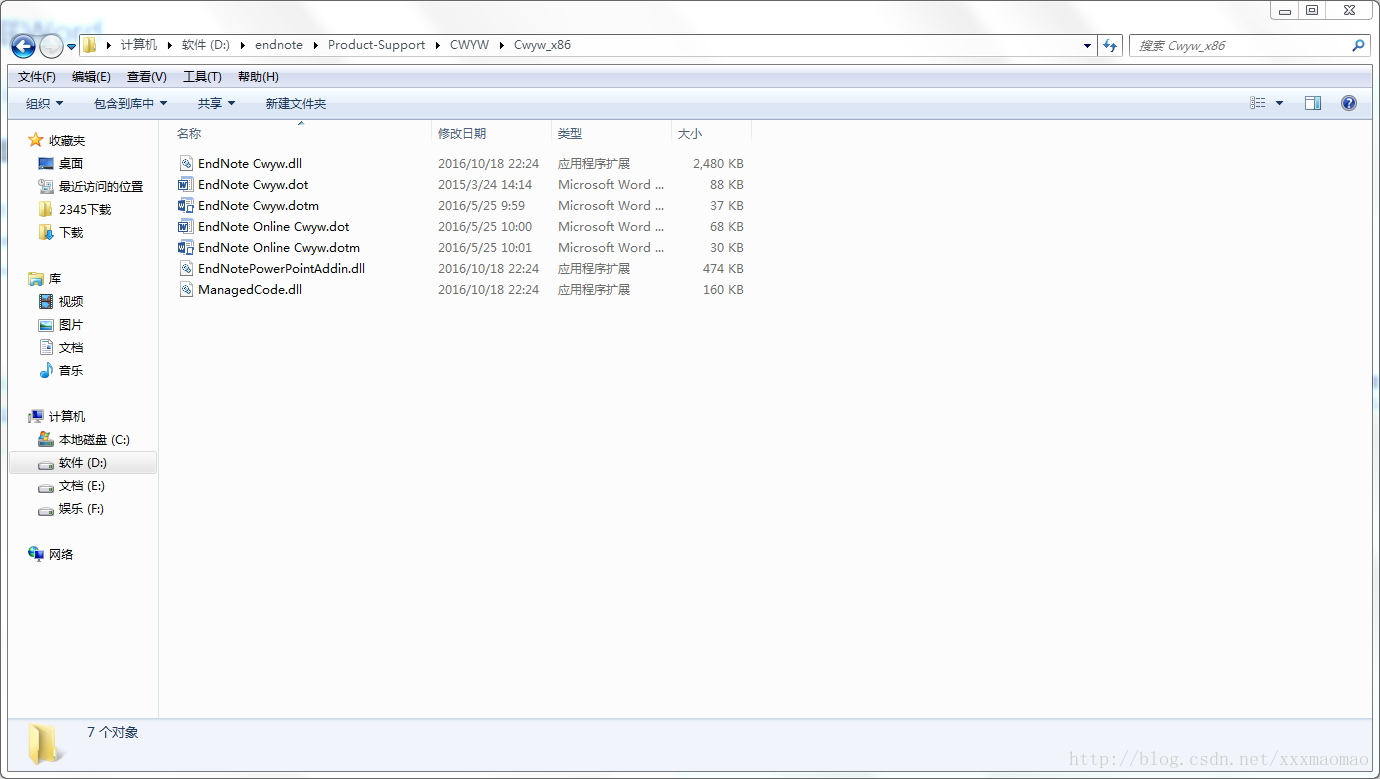Screen dimensions: 1380x779
Task: Select 本地磁盘 (C:) drive
Action: coord(93,439)
